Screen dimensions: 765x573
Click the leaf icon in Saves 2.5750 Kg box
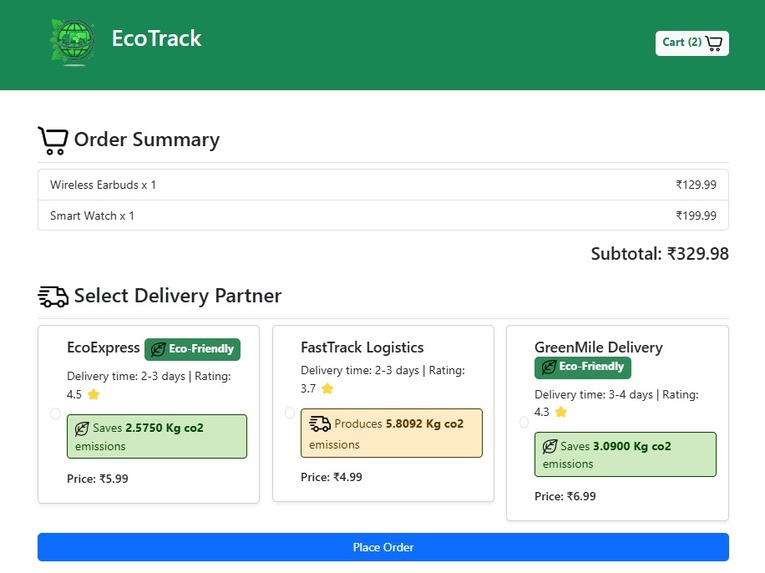(82, 429)
